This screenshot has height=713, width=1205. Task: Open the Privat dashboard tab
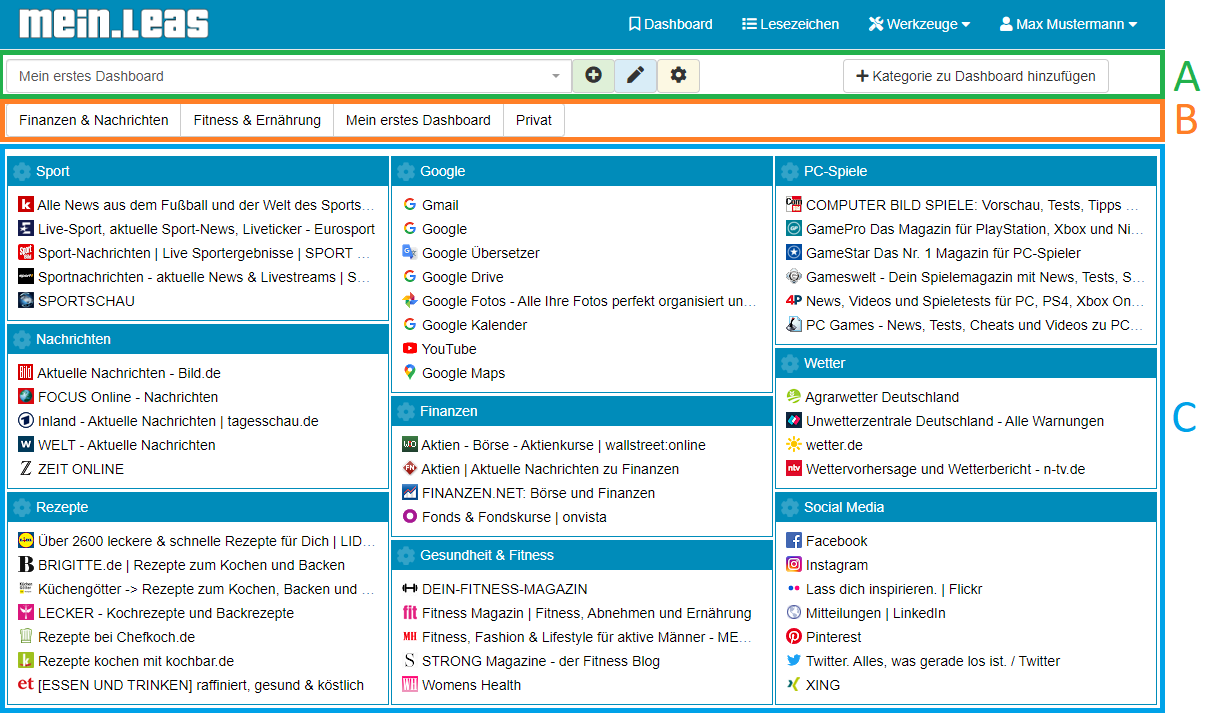[x=534, y=120]
